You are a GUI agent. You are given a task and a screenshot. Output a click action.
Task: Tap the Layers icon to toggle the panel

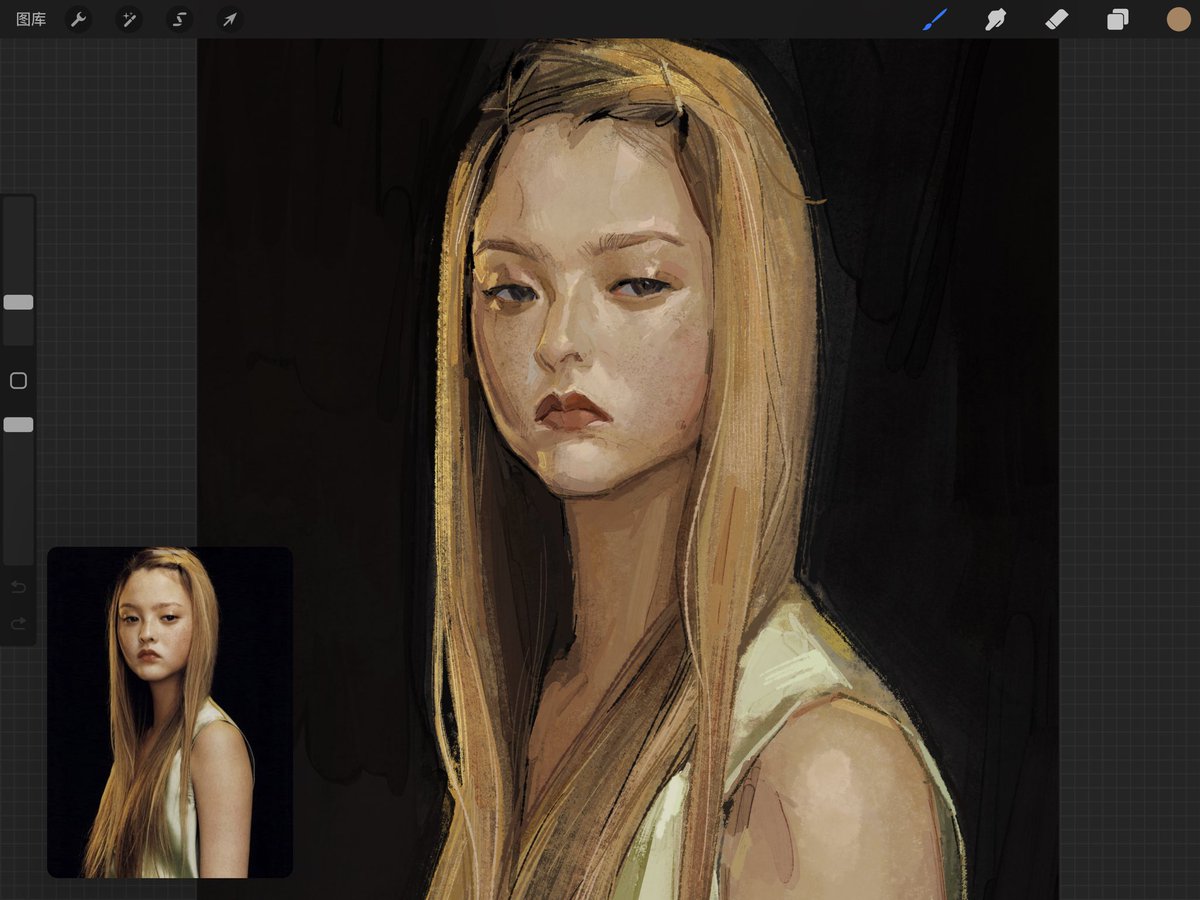point(1117,19)
